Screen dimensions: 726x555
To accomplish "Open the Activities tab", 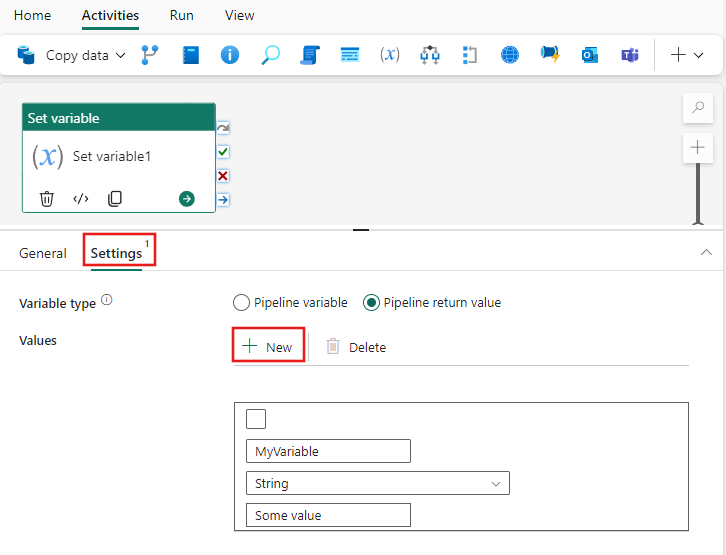I will click(x=110, y=15).
